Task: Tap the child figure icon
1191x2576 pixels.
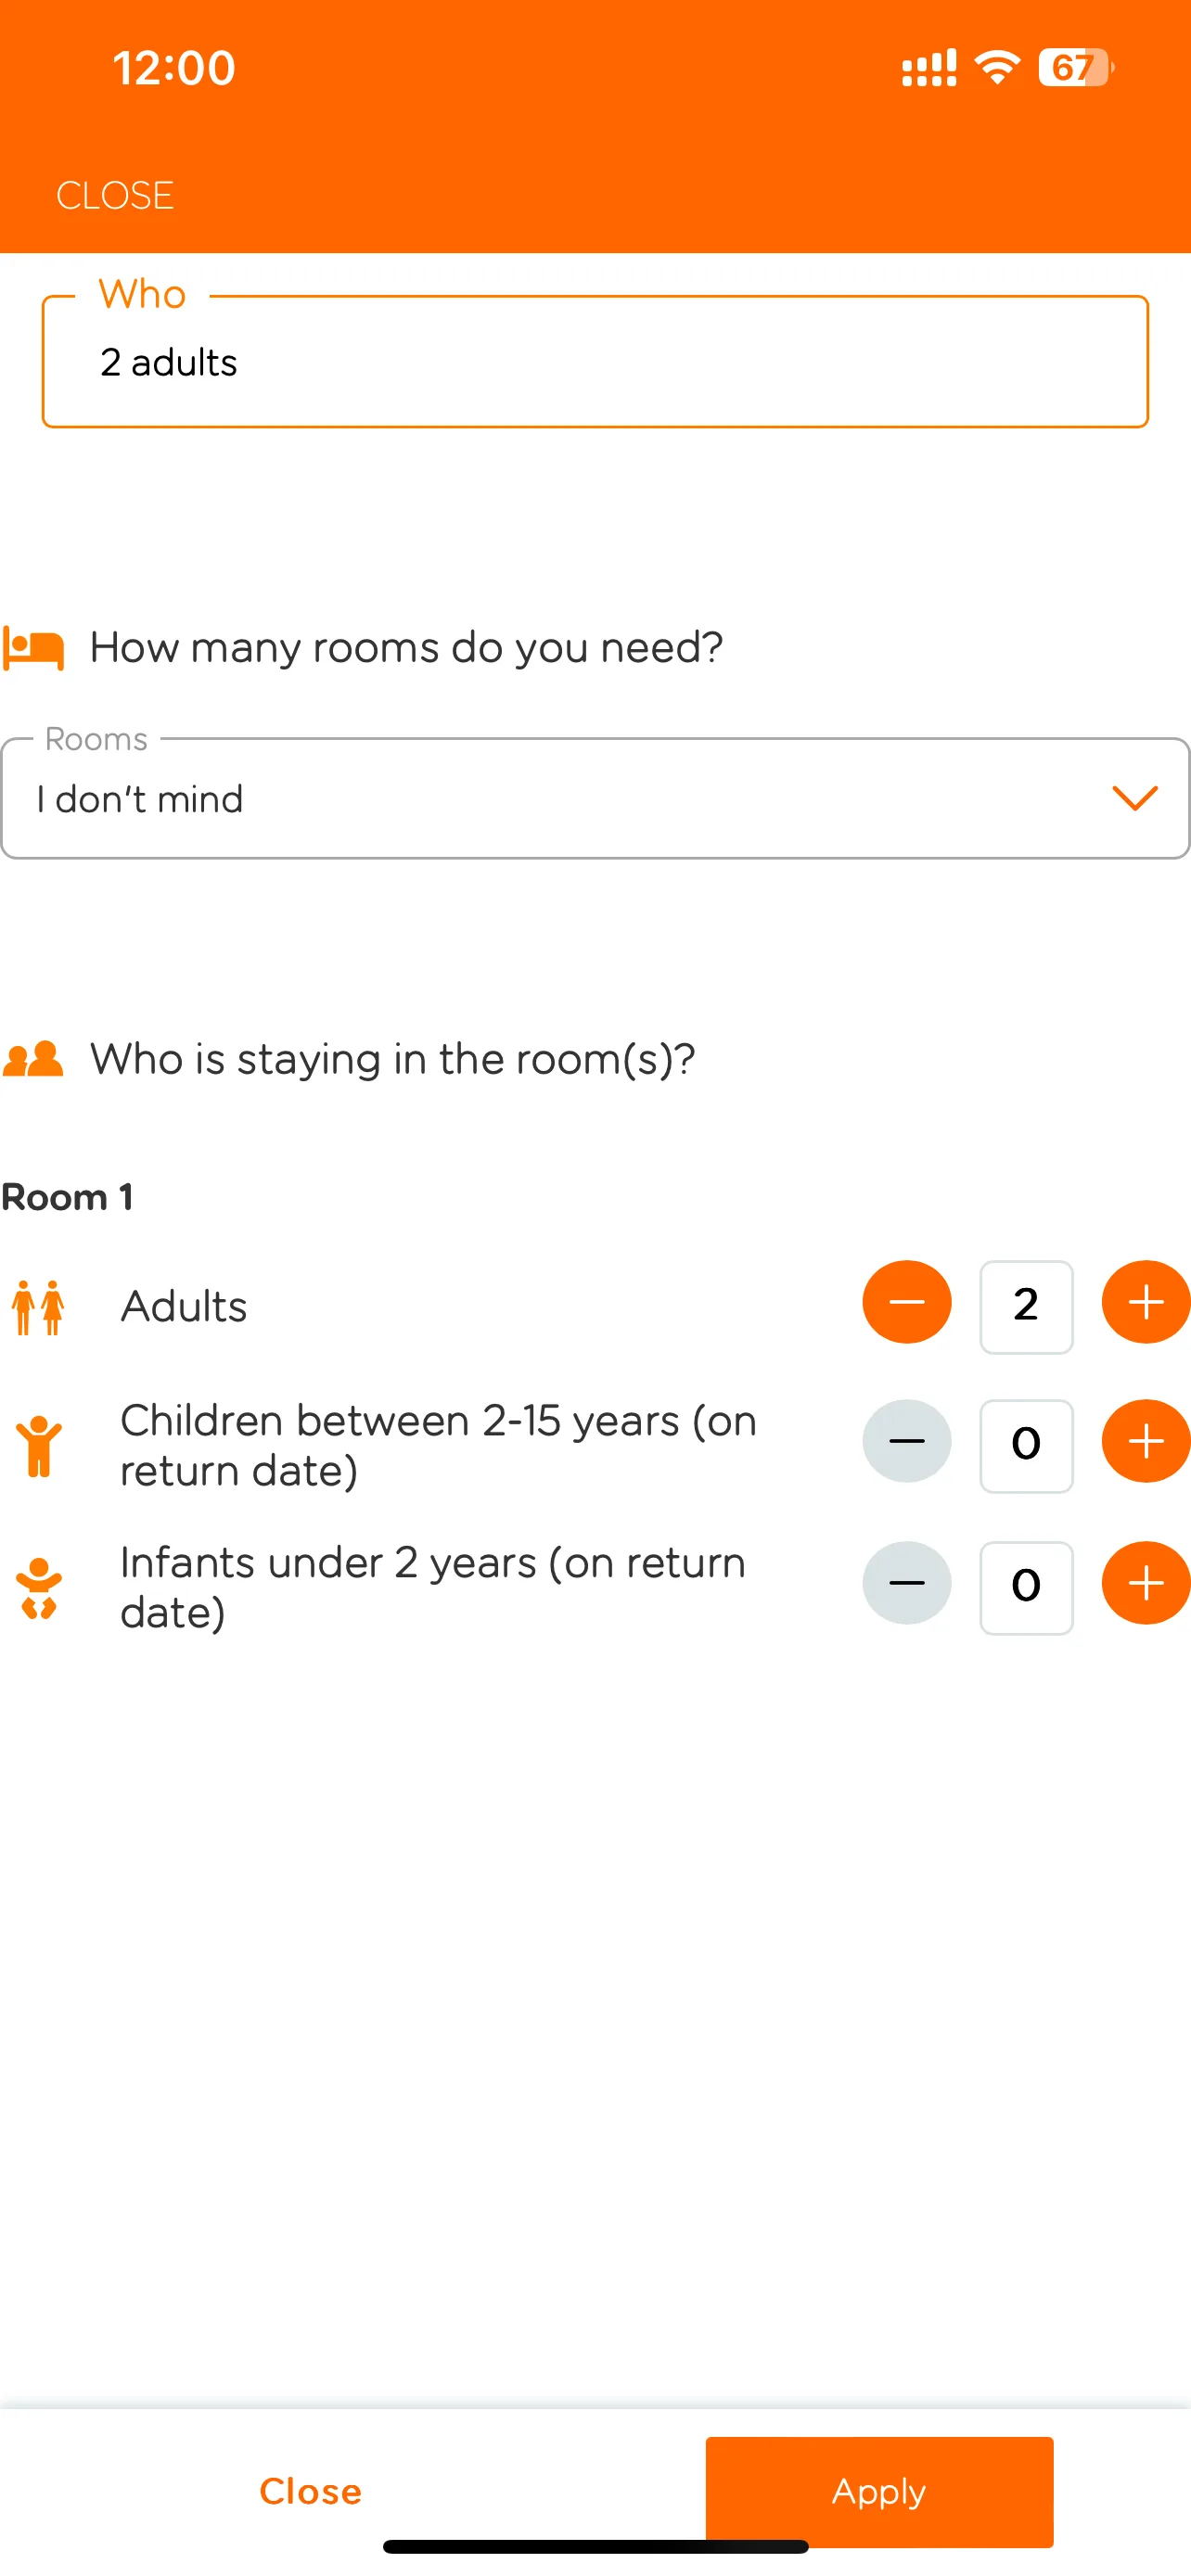Action: pos(39,1446)
